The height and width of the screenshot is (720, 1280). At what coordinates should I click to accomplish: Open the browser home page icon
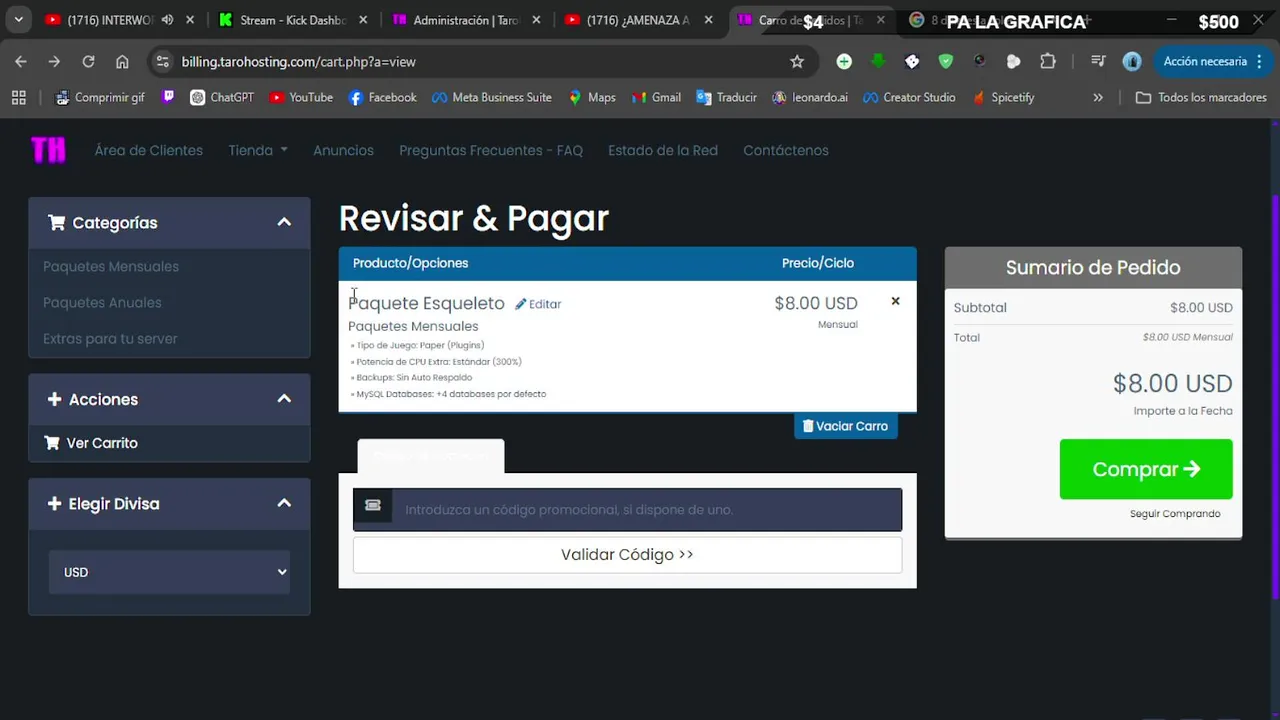point(122,61)
